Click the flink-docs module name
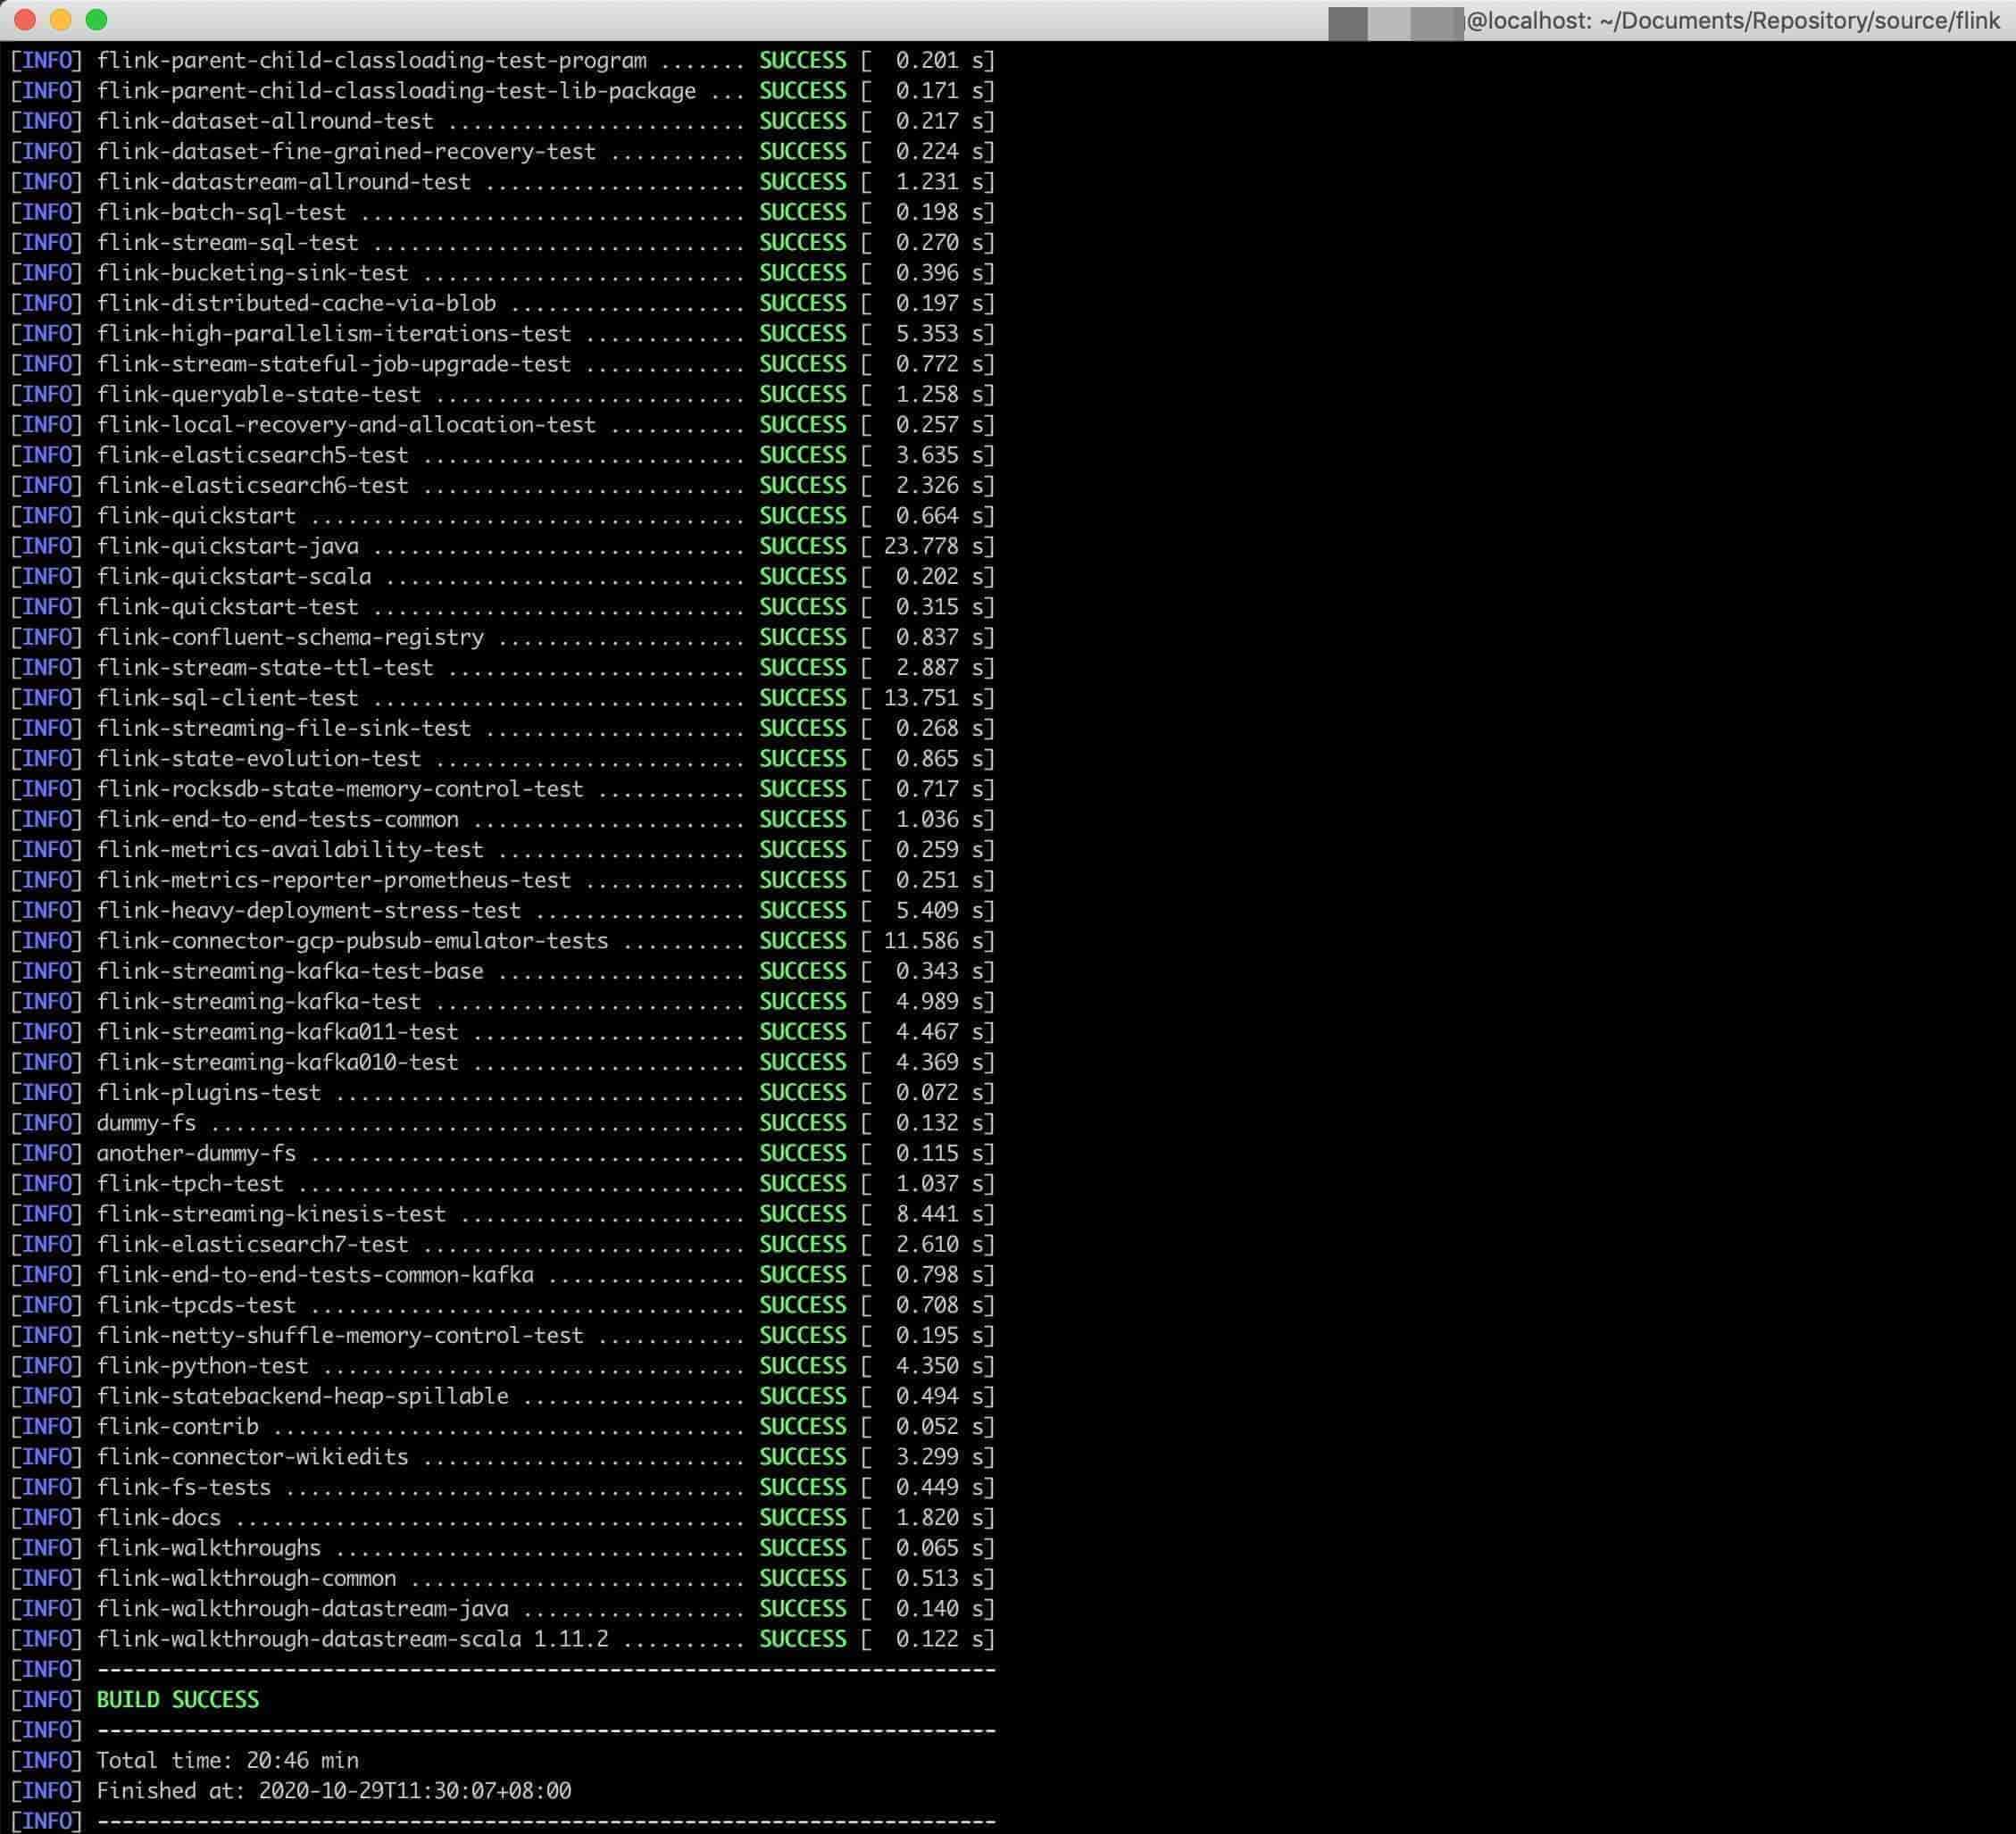This screenshot has height=1834, width=2016. click(158, 1518)
